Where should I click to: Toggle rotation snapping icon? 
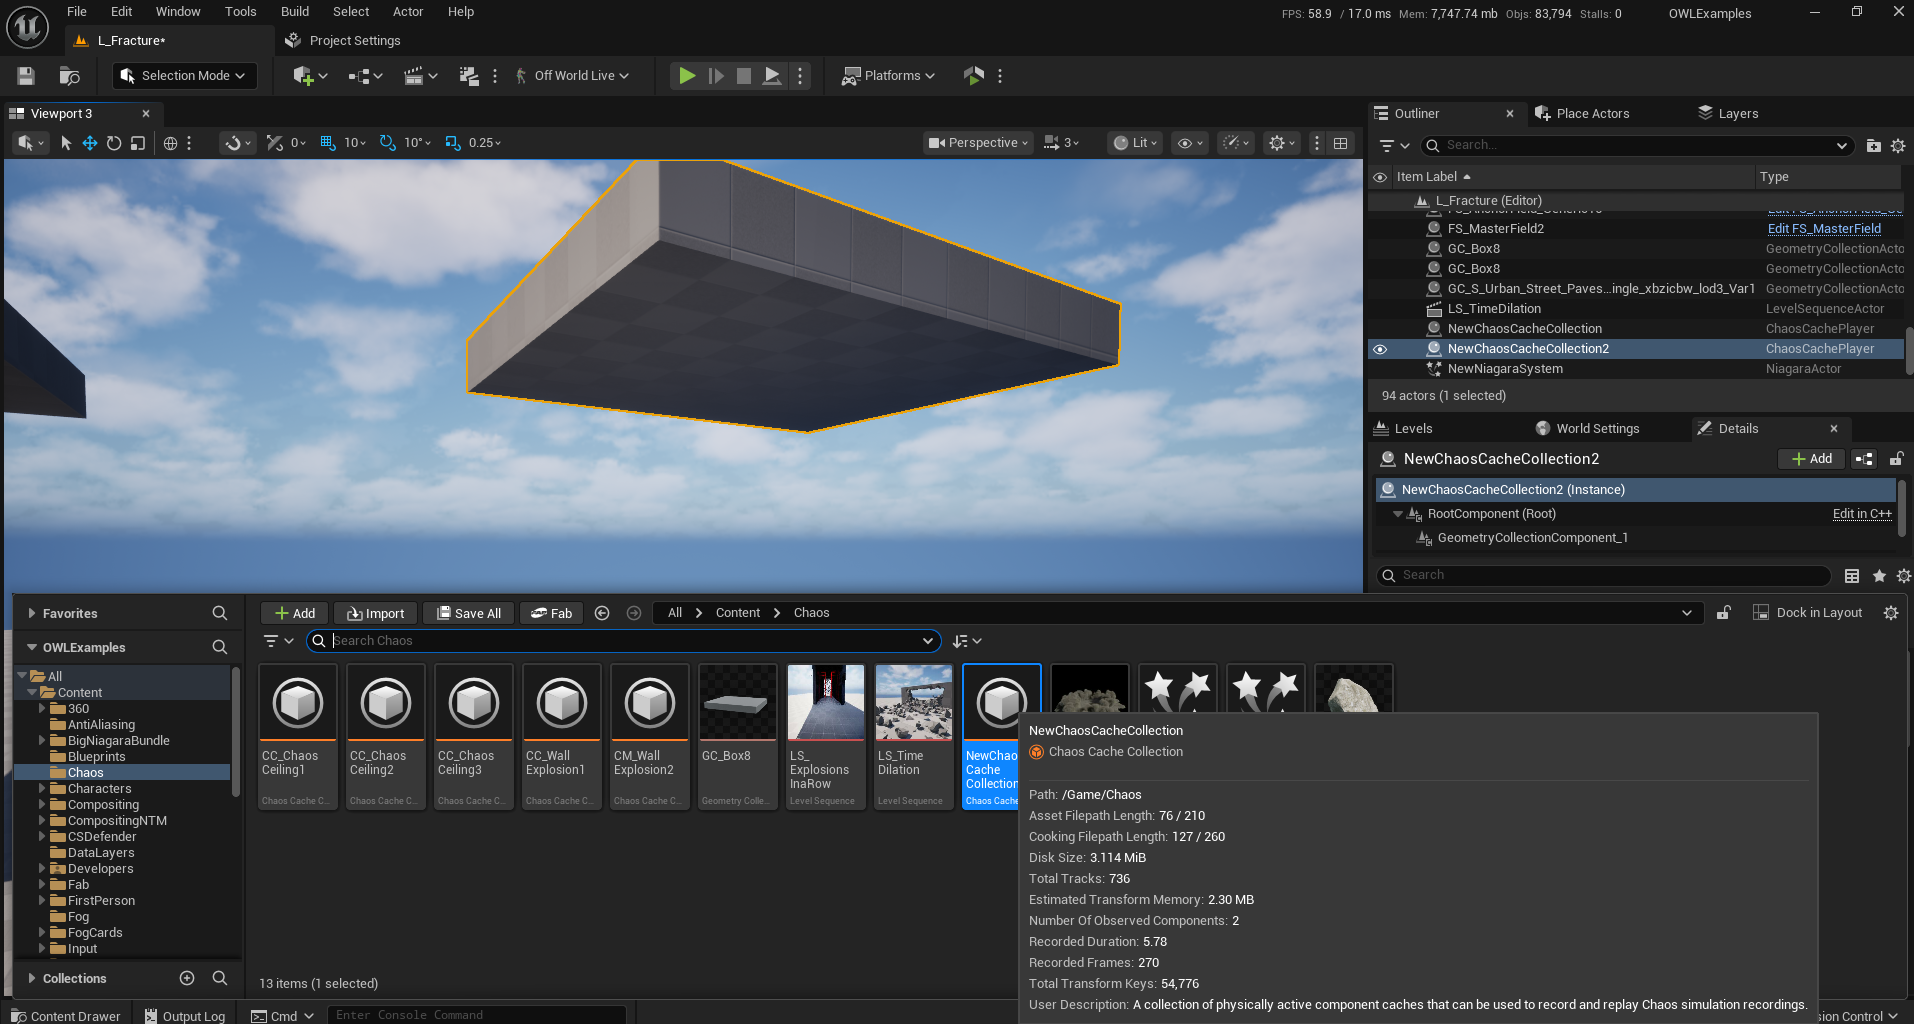click(x=387, y=143)
